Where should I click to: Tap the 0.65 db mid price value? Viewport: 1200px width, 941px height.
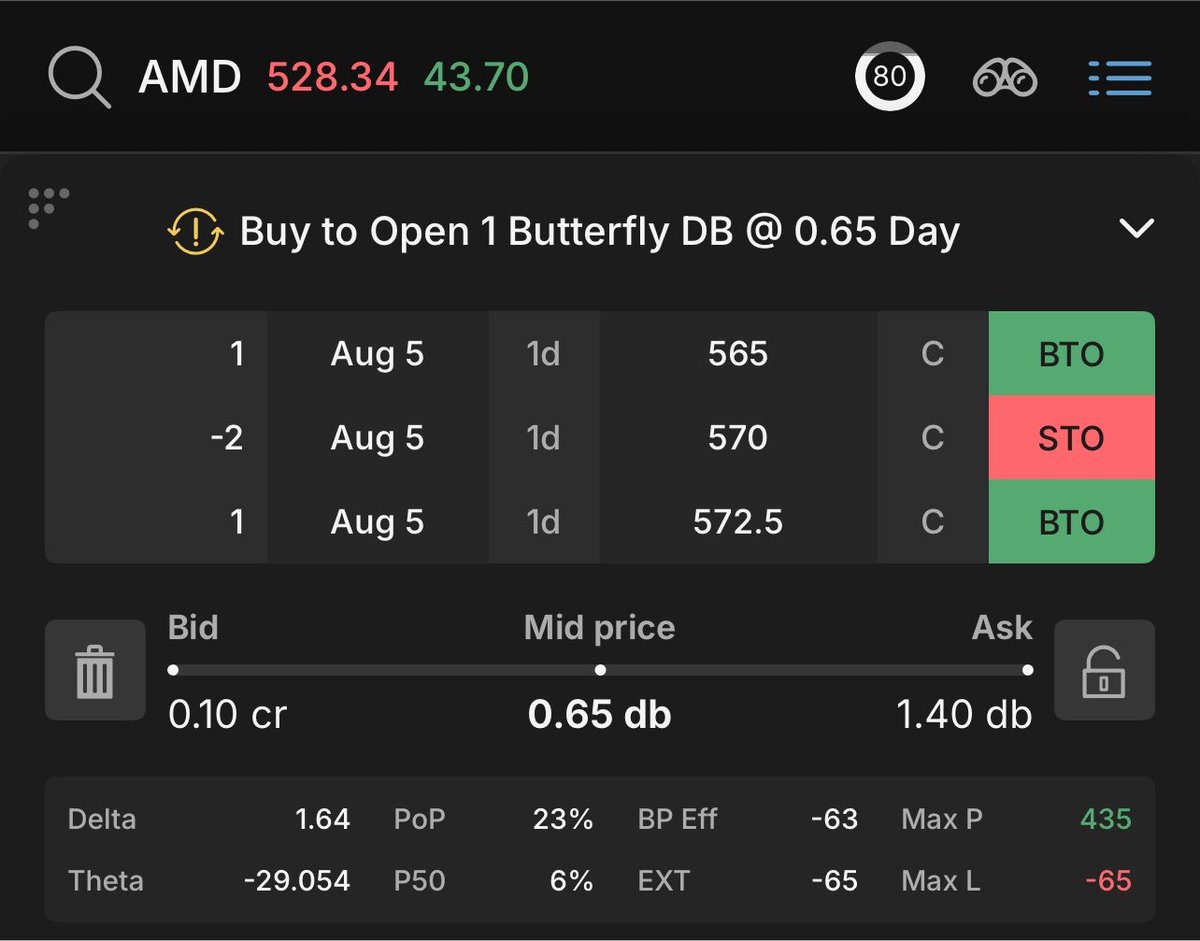coord(600,714)
